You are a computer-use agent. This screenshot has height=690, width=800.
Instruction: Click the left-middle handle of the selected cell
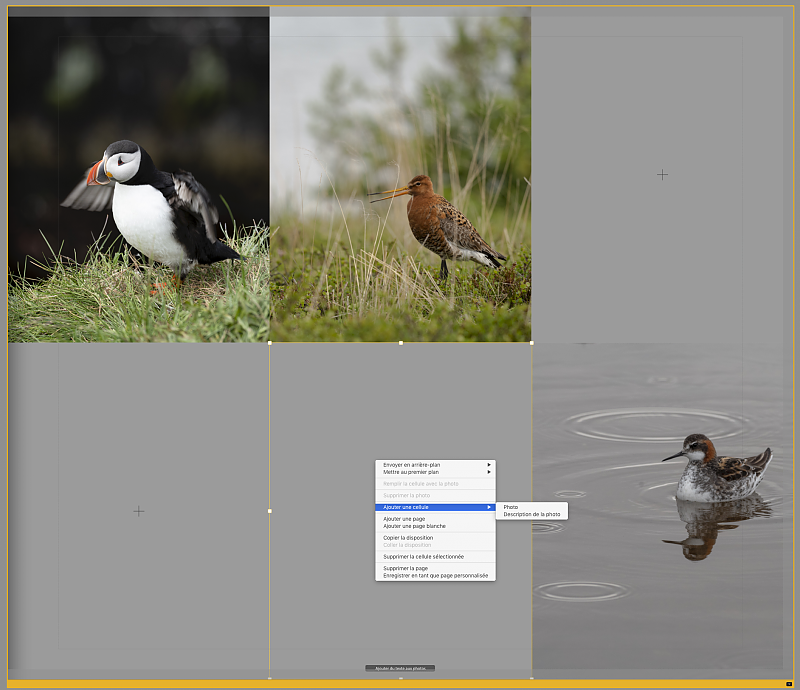pos(270,511)
